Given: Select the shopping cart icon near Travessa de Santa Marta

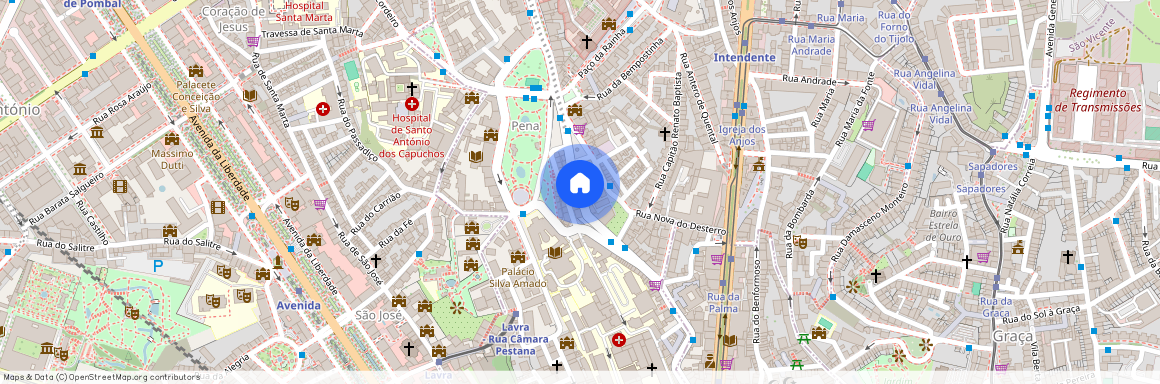Looking at the screenshot, I should pyautogui.click(x=252, y=41).
